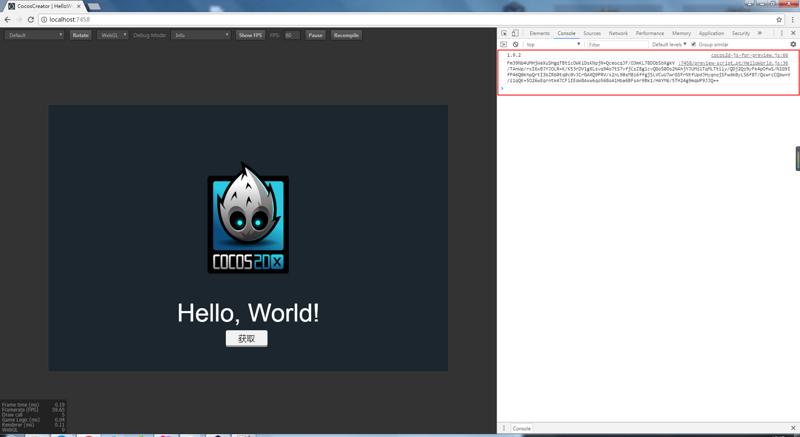Screen dimensions: 800x437
Task: Close the DevTools panel
Action: [793, 33]
